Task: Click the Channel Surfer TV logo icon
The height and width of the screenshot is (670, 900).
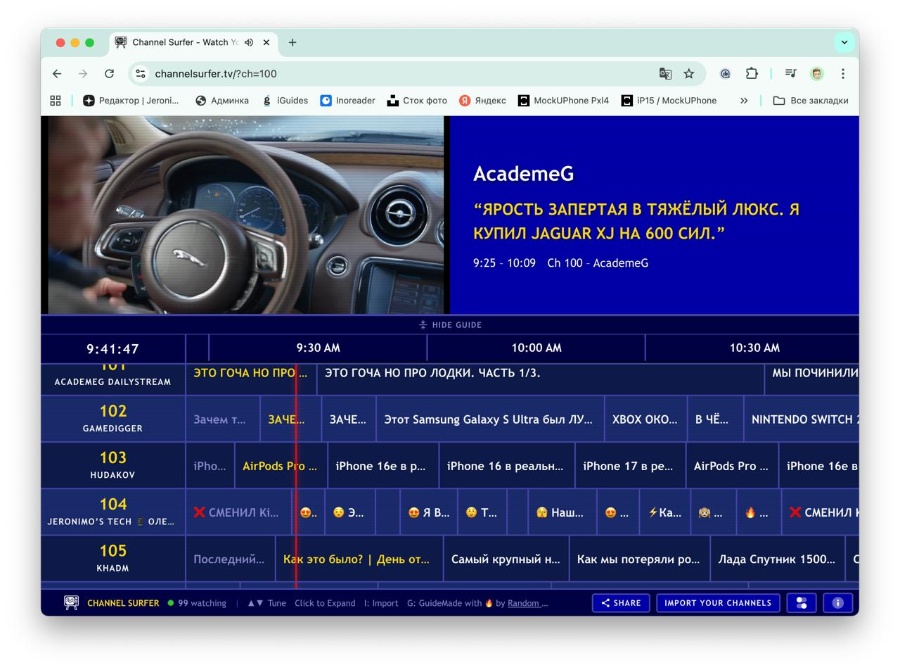Action: (71, 603)
